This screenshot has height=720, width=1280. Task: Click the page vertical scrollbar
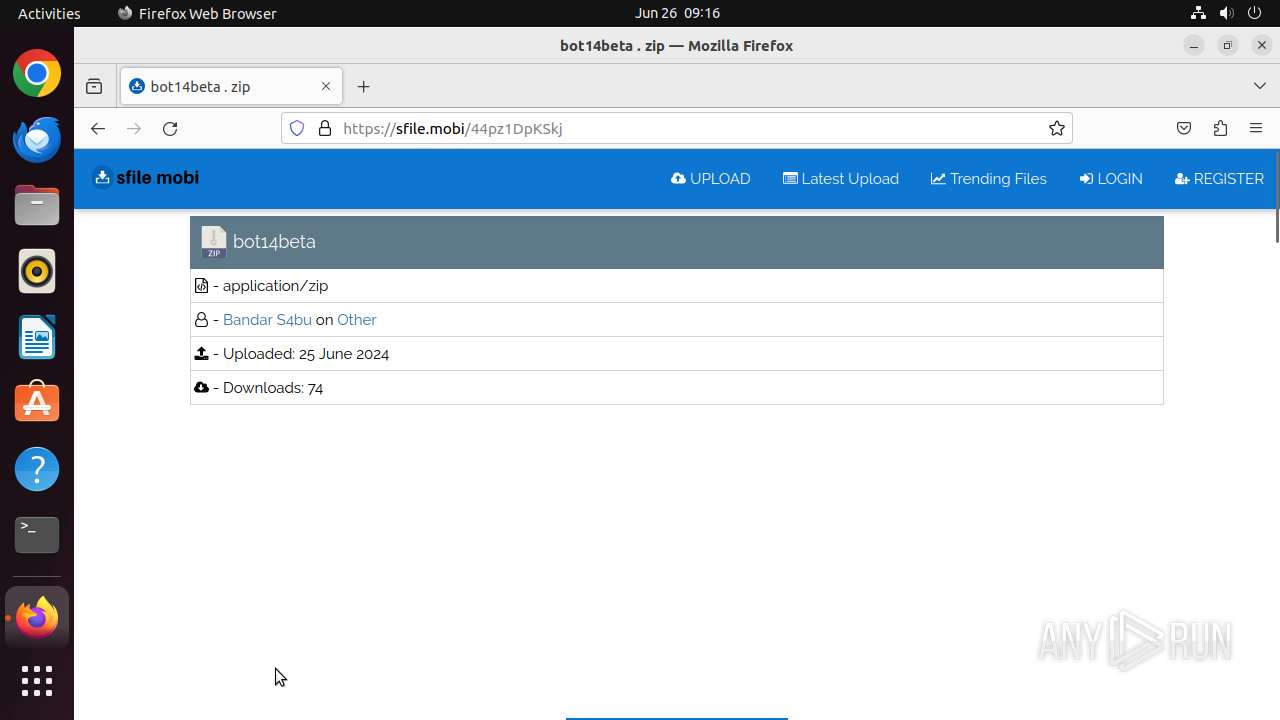click(x=1276, y=197)
